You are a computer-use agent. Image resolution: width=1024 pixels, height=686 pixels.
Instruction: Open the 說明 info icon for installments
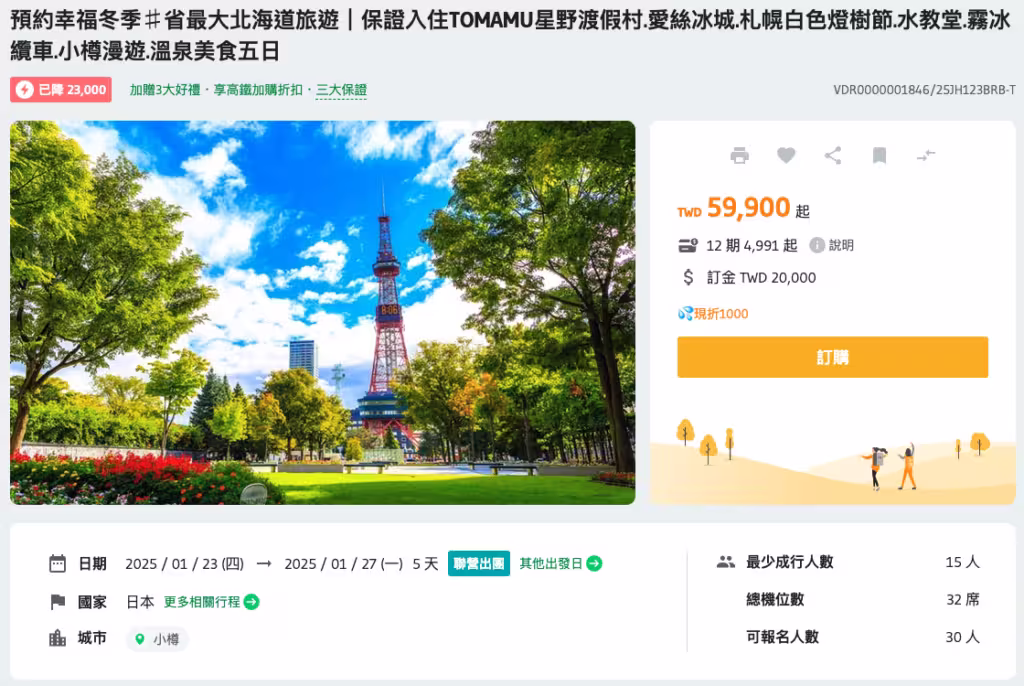coord(817,245)
